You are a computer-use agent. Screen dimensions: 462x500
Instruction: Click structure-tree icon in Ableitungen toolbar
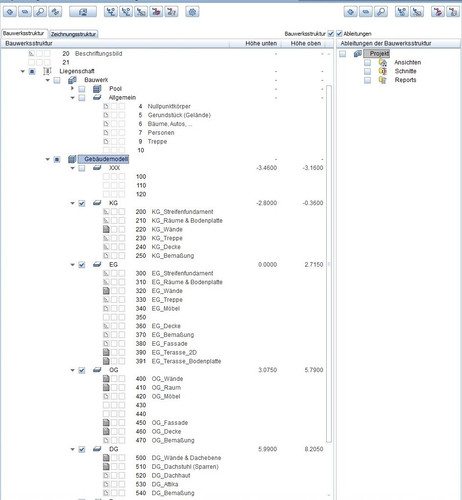[x=402, y=12]
